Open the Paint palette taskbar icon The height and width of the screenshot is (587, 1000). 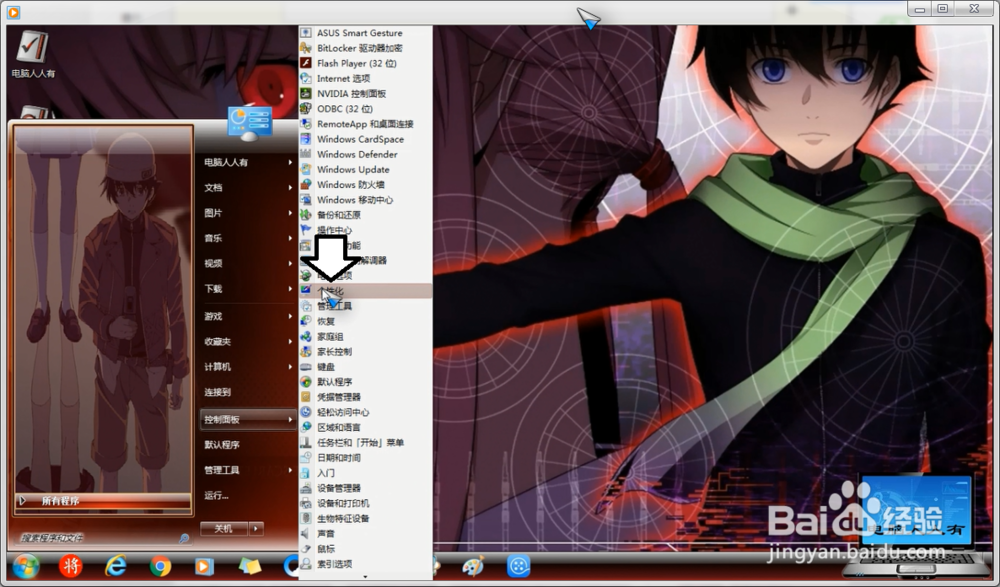(473, 566)
